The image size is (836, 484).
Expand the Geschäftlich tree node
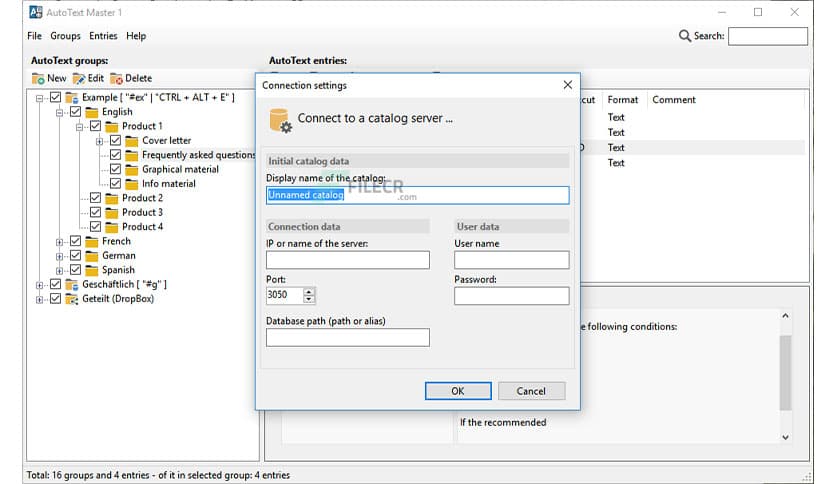point(39,285)
